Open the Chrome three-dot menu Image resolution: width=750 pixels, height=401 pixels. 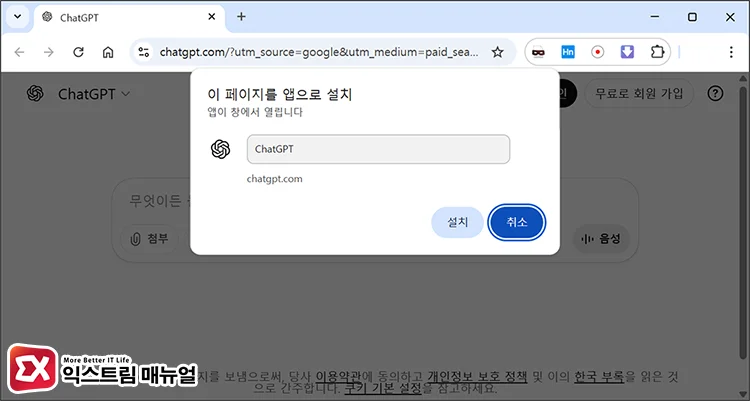tap(731, 52)
